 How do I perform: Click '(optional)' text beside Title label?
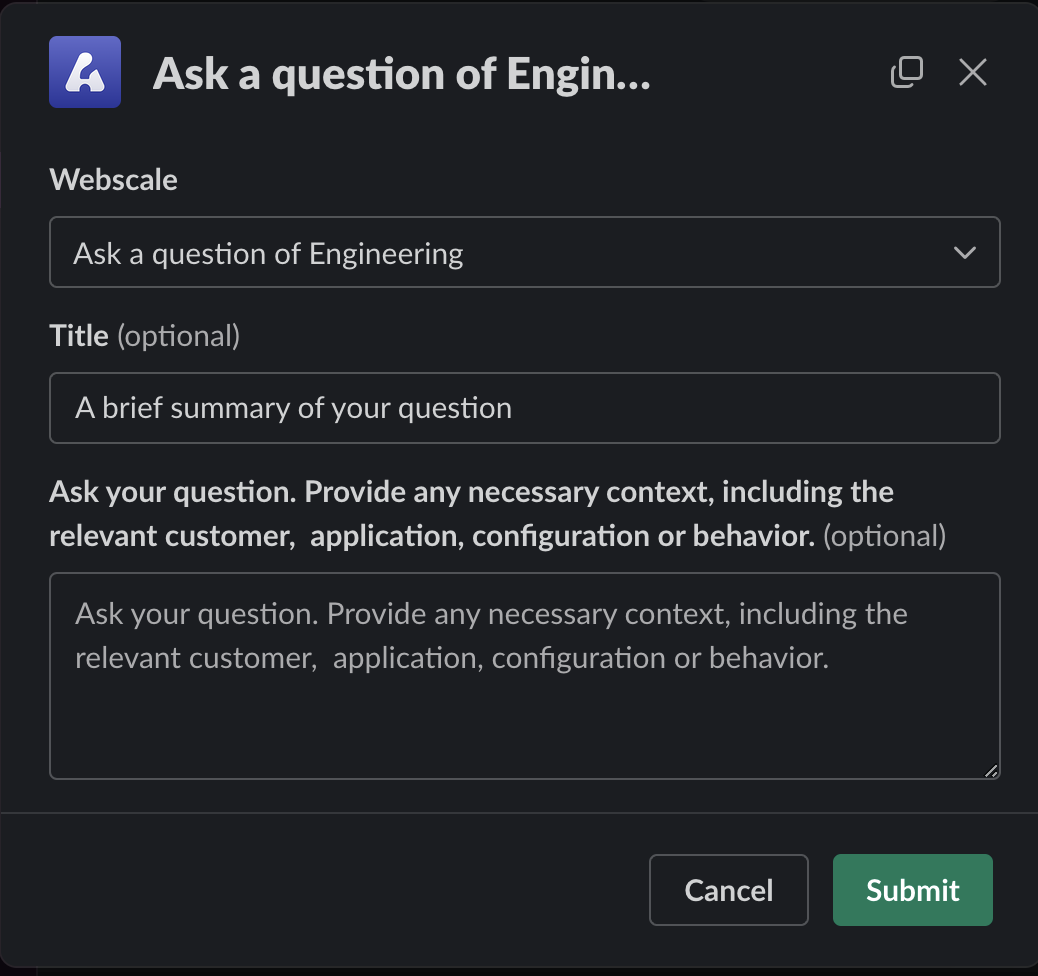(x=179, y=336)
